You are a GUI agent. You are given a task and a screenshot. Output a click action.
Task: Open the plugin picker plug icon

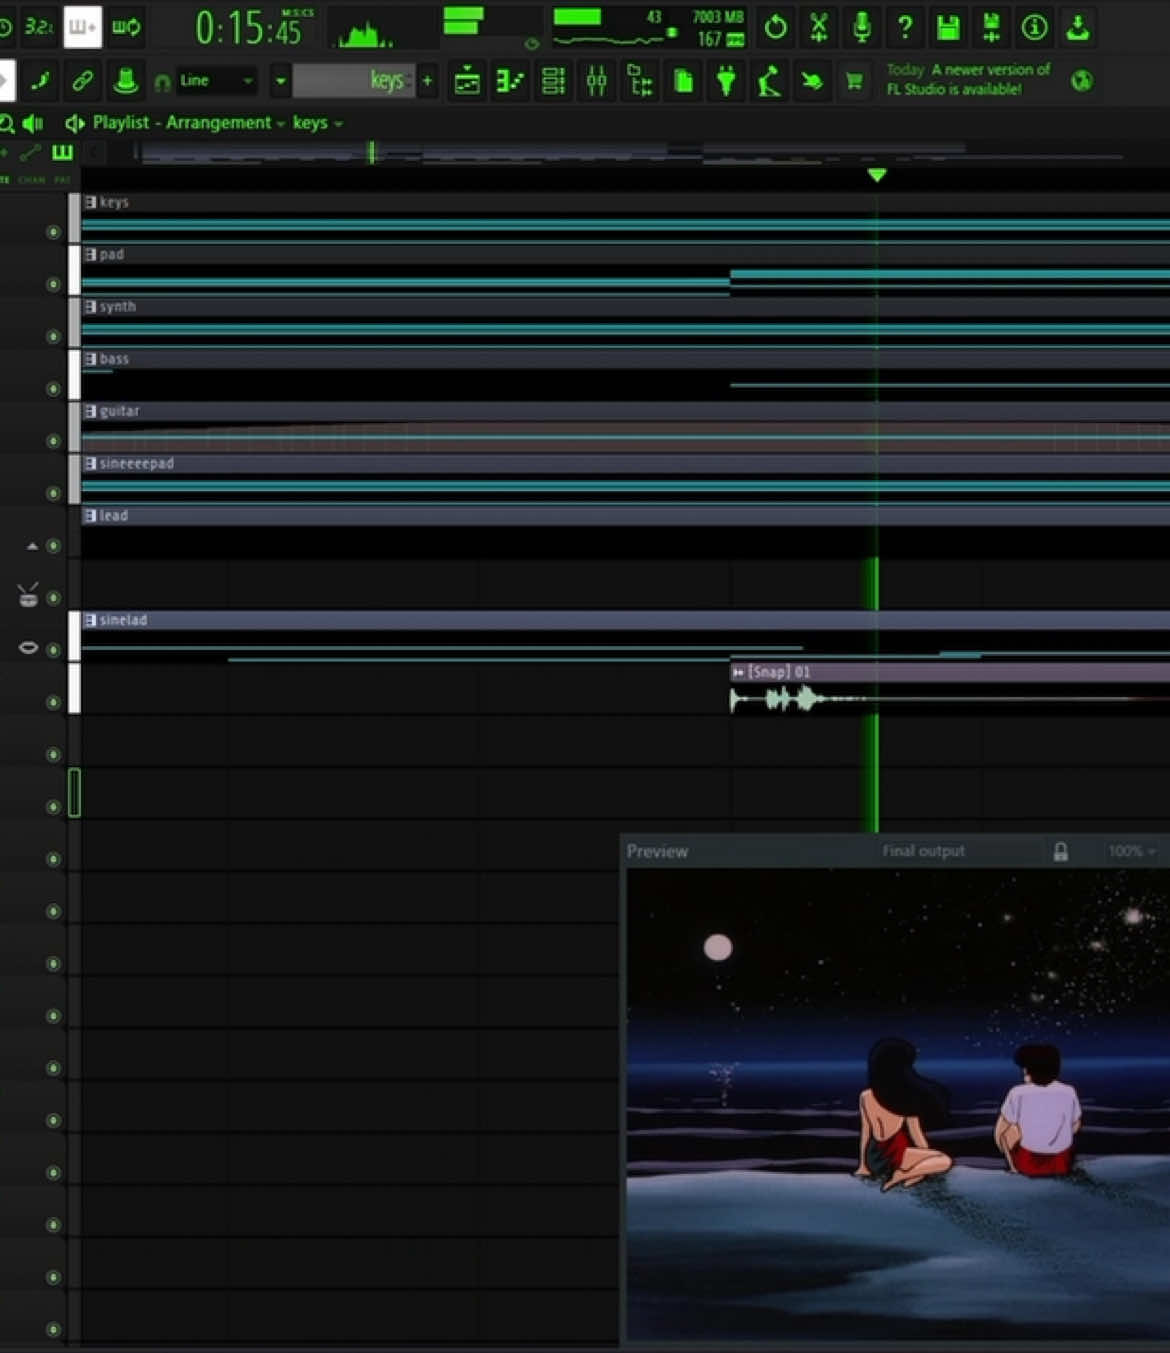pyautogui.click(x=726, y=81)
